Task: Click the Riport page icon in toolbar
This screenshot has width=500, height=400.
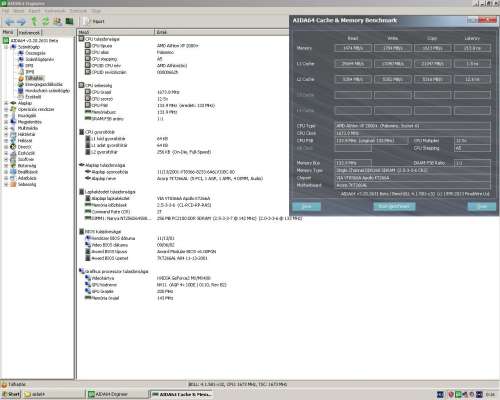Action: tap(87, 21)
